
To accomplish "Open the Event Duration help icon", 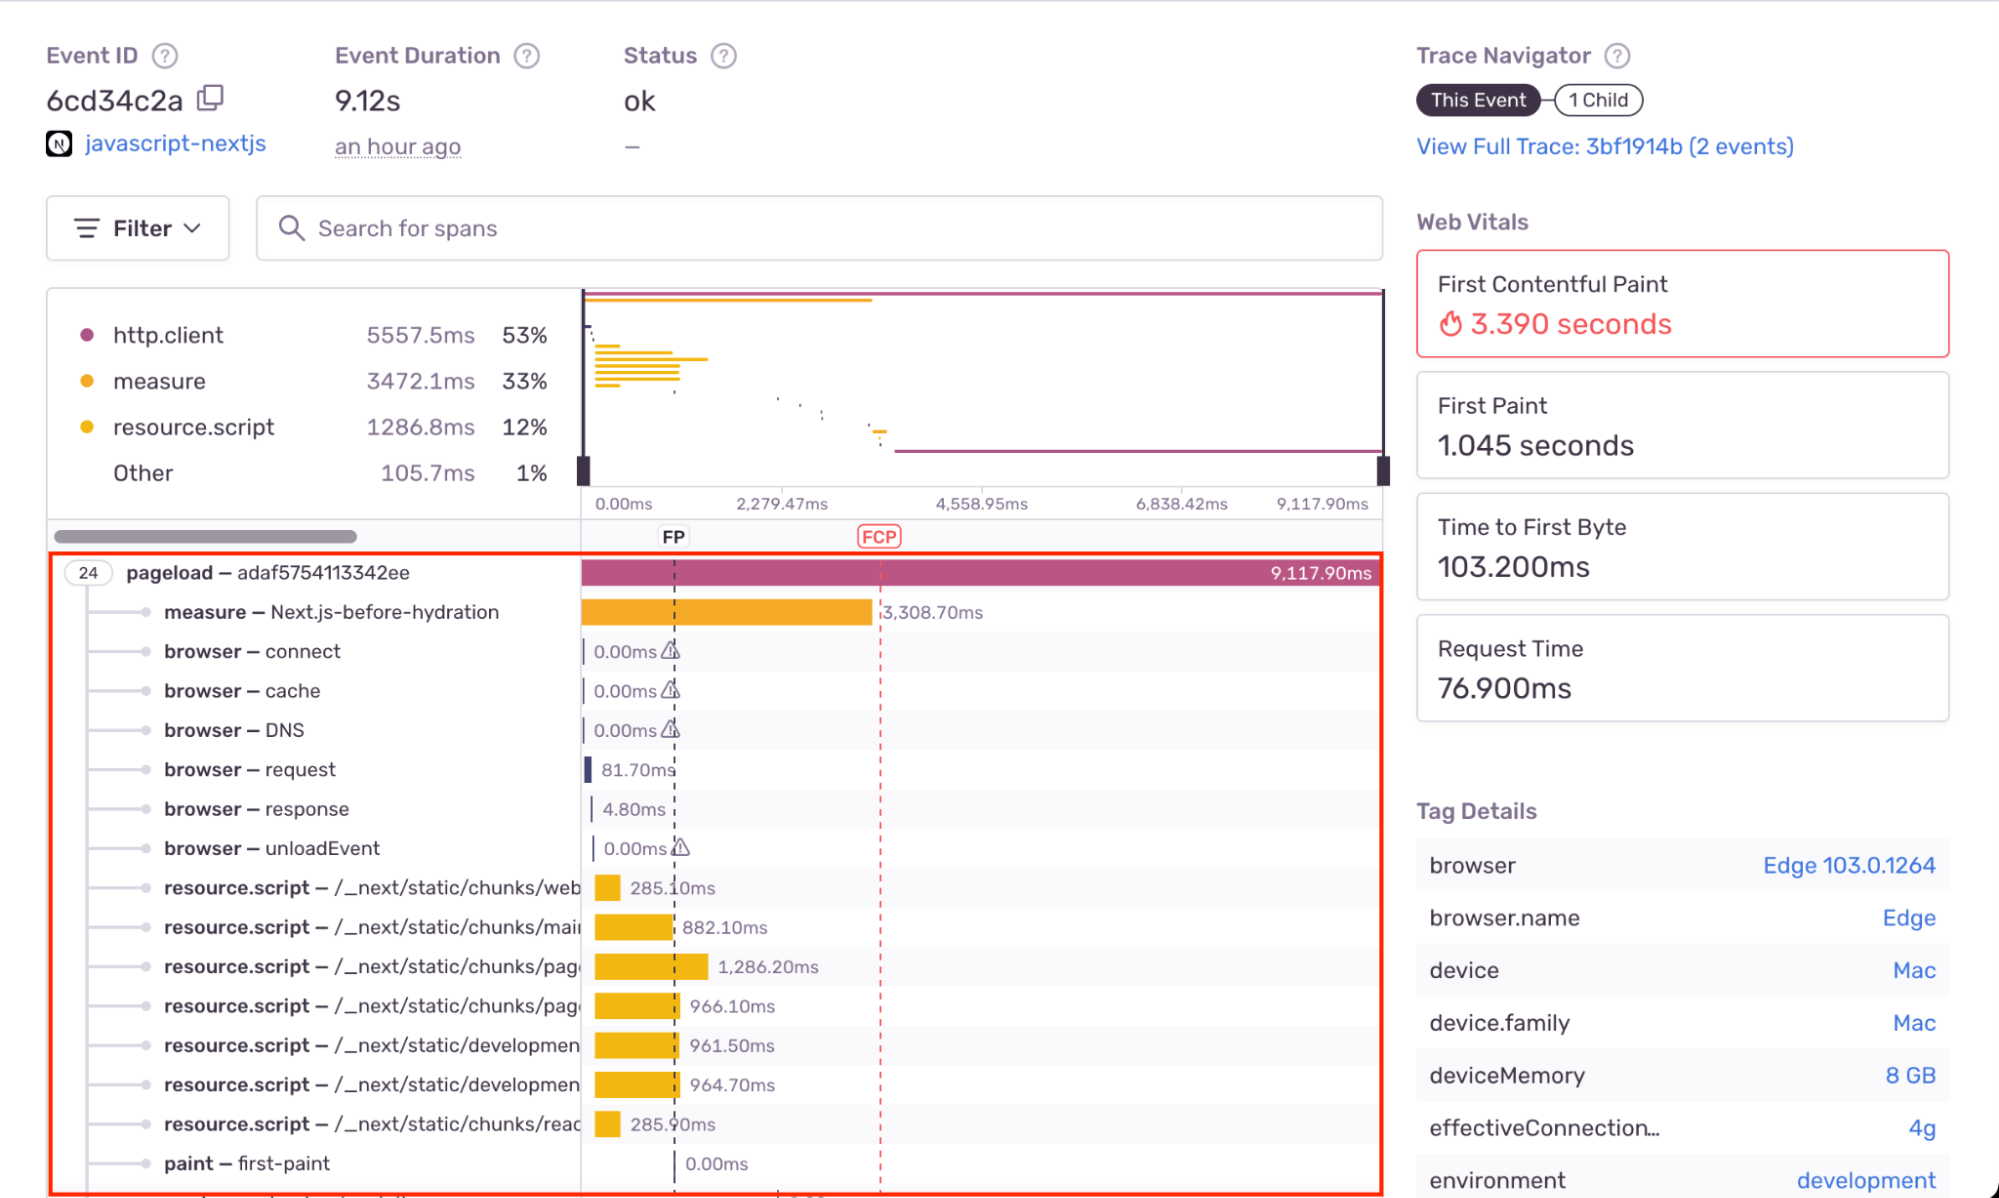I will pyautogui.click(x=527, y=55).
